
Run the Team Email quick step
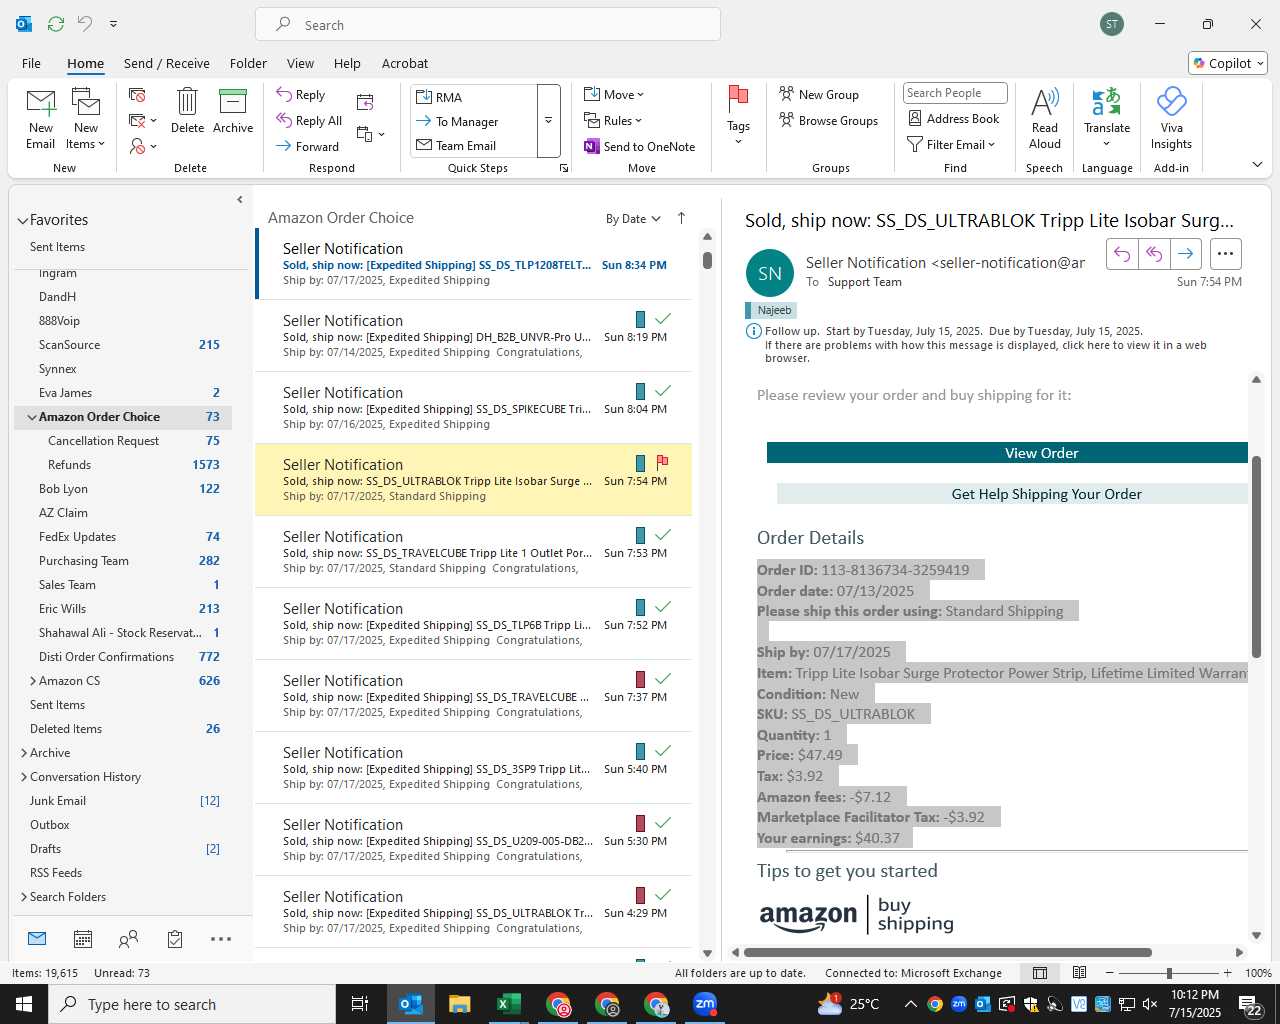[473, 145]
